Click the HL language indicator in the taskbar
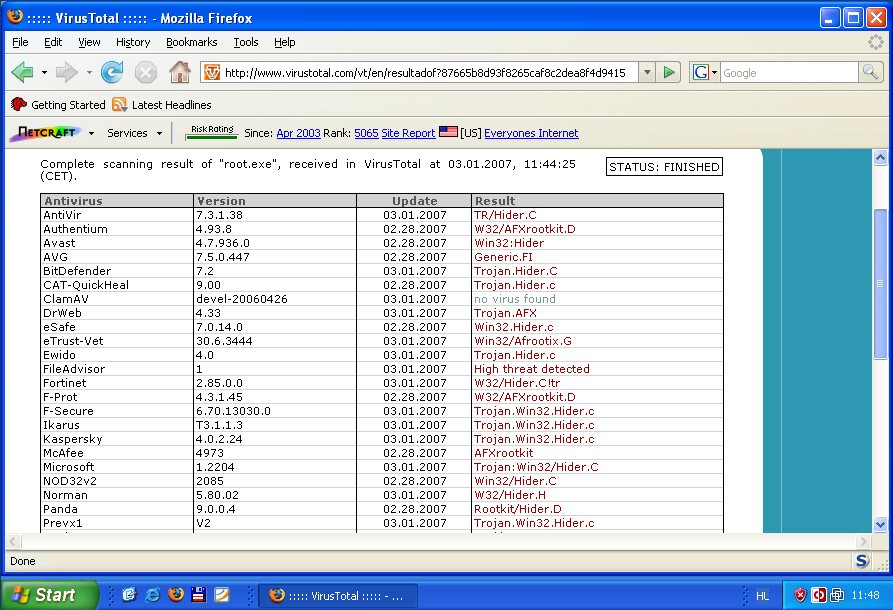Screen dimensions: 893x610 pos(762,596)
